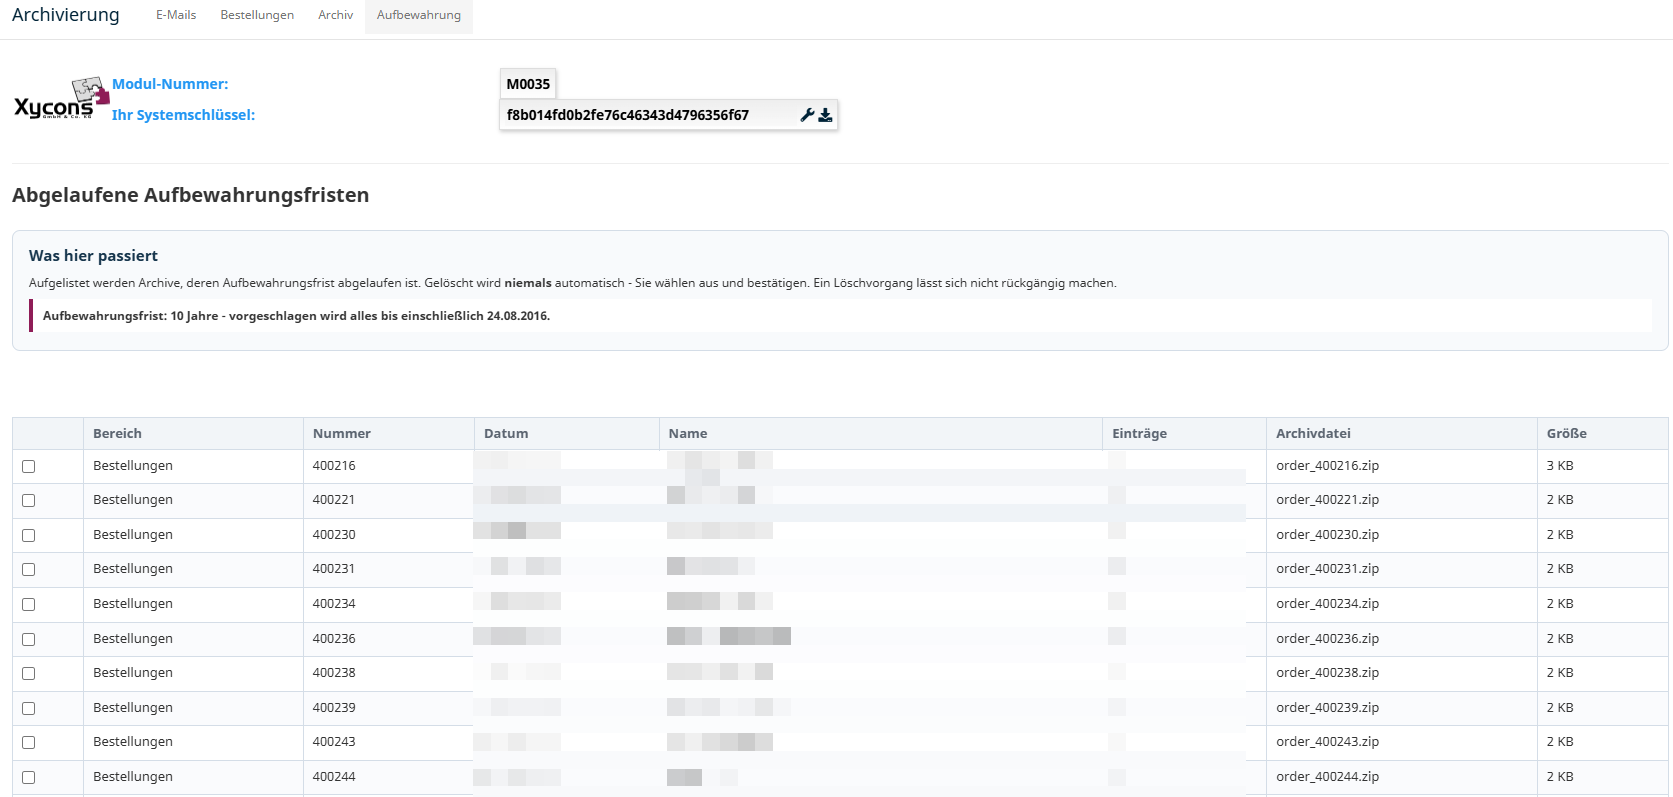Click the Xycons puzzle logo

(61, 99)
